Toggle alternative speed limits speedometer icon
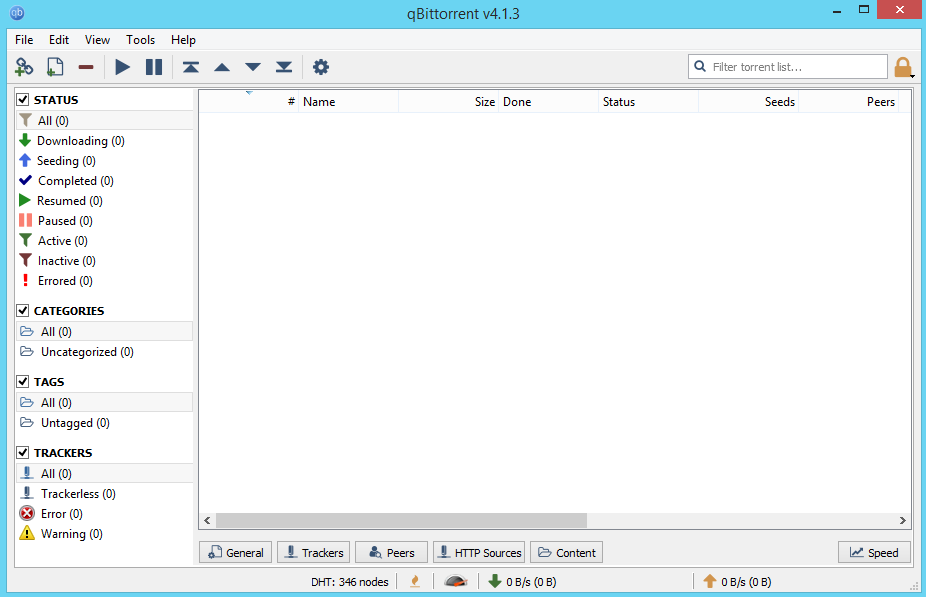The height and width of the screenshot is (597, 926). coord(455,582)
